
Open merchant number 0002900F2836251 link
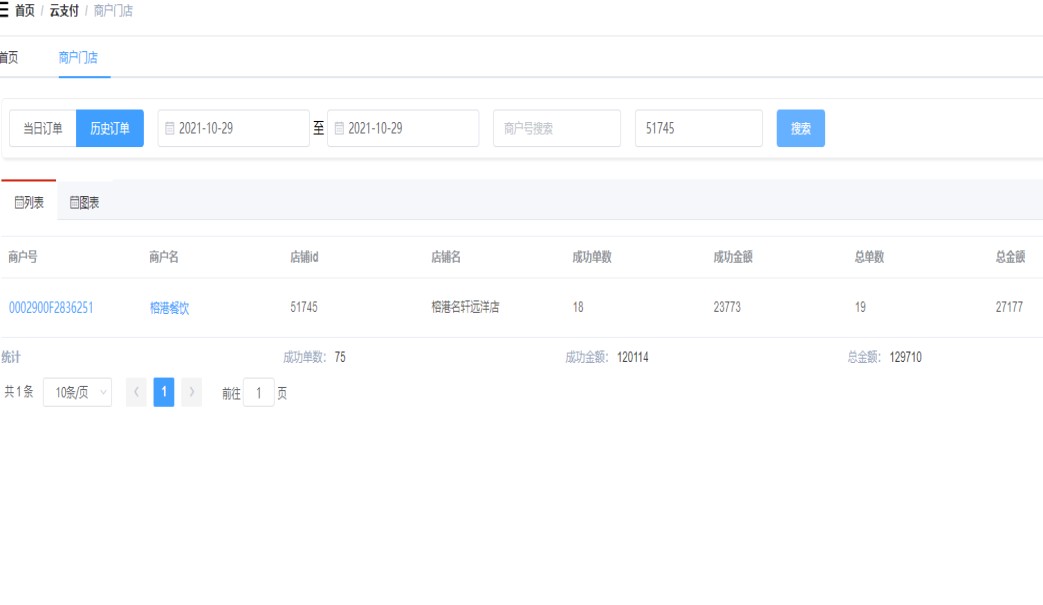click(51, 308)
